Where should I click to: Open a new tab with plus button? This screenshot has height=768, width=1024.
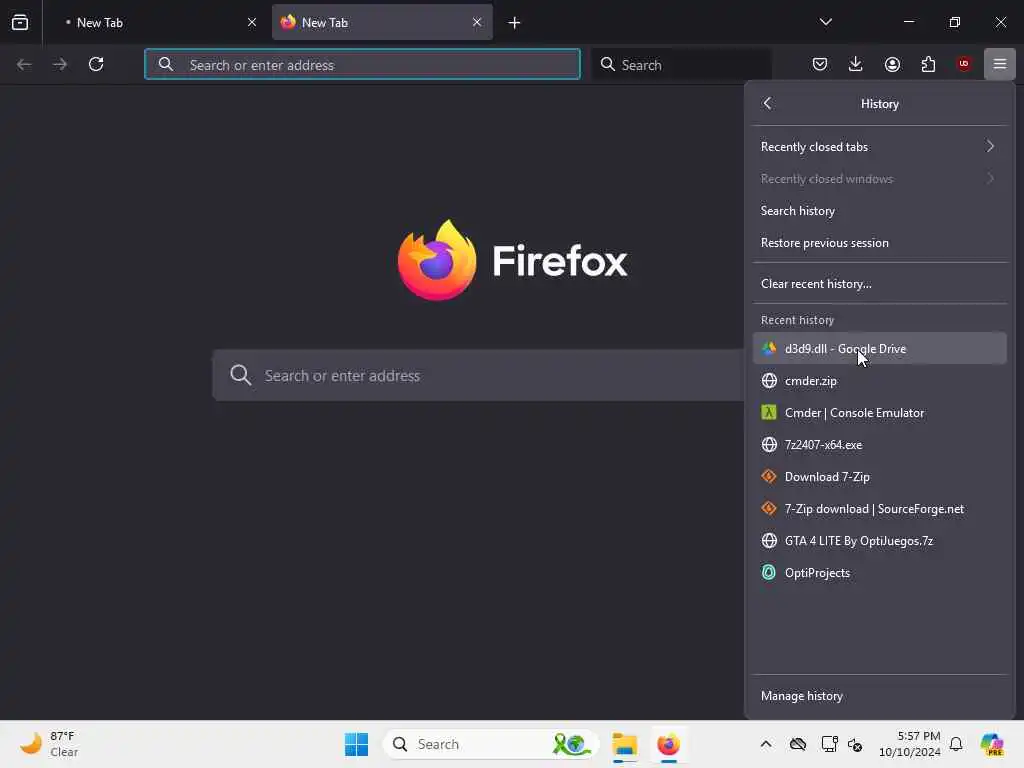click(515, 23)
